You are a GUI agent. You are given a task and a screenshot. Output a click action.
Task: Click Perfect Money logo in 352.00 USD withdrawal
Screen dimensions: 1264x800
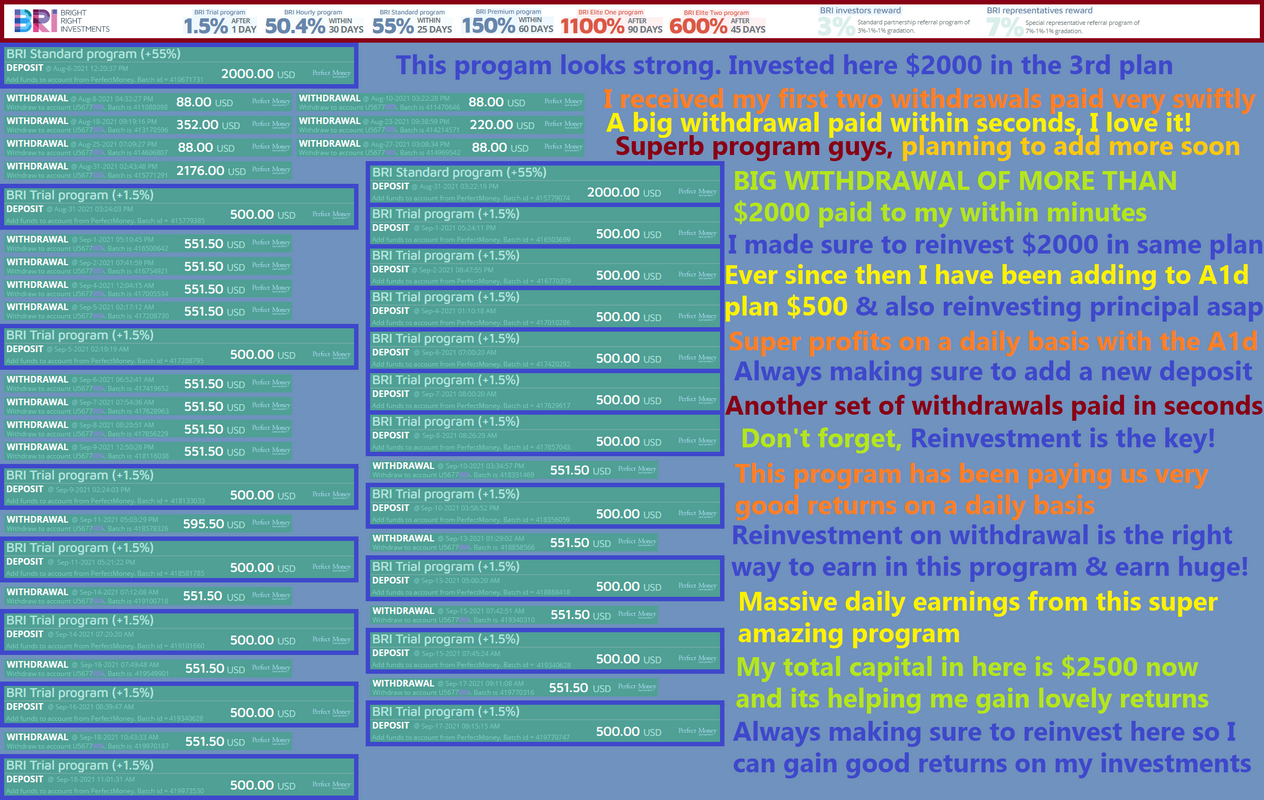270,124
